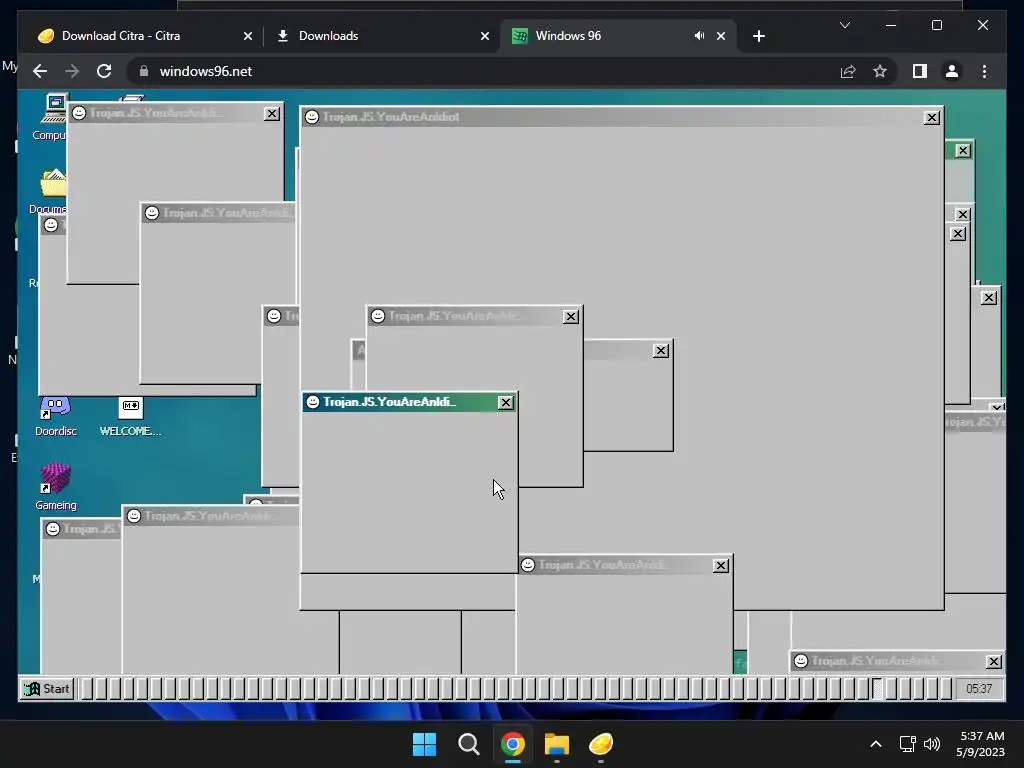Click the padlock site info icon
The width and height of the screenshot is (1024, 768).
pyautogui.click(x=144, y=71)
